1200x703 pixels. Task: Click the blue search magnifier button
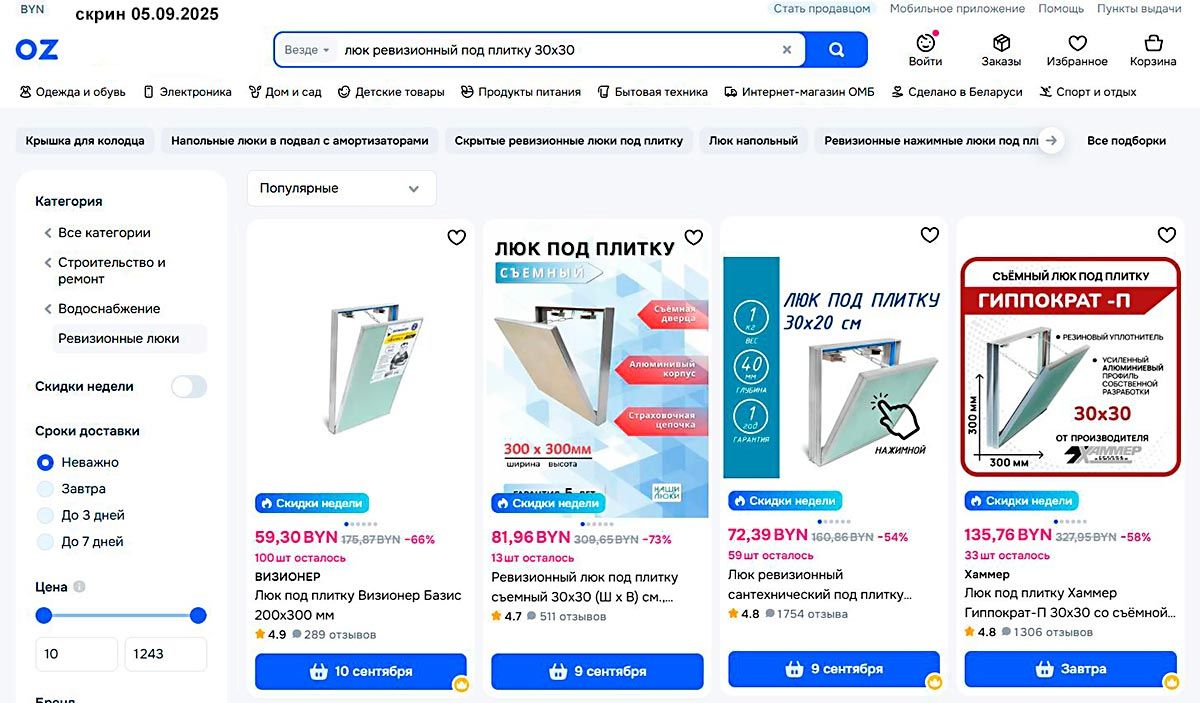pyautogui.click(x=836, y=50)
